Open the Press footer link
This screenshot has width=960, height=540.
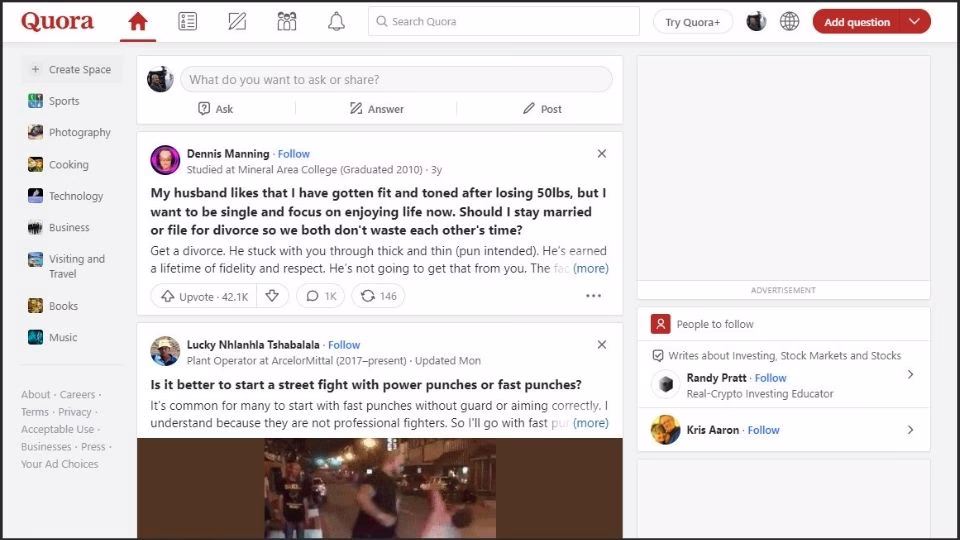point(93,446)
